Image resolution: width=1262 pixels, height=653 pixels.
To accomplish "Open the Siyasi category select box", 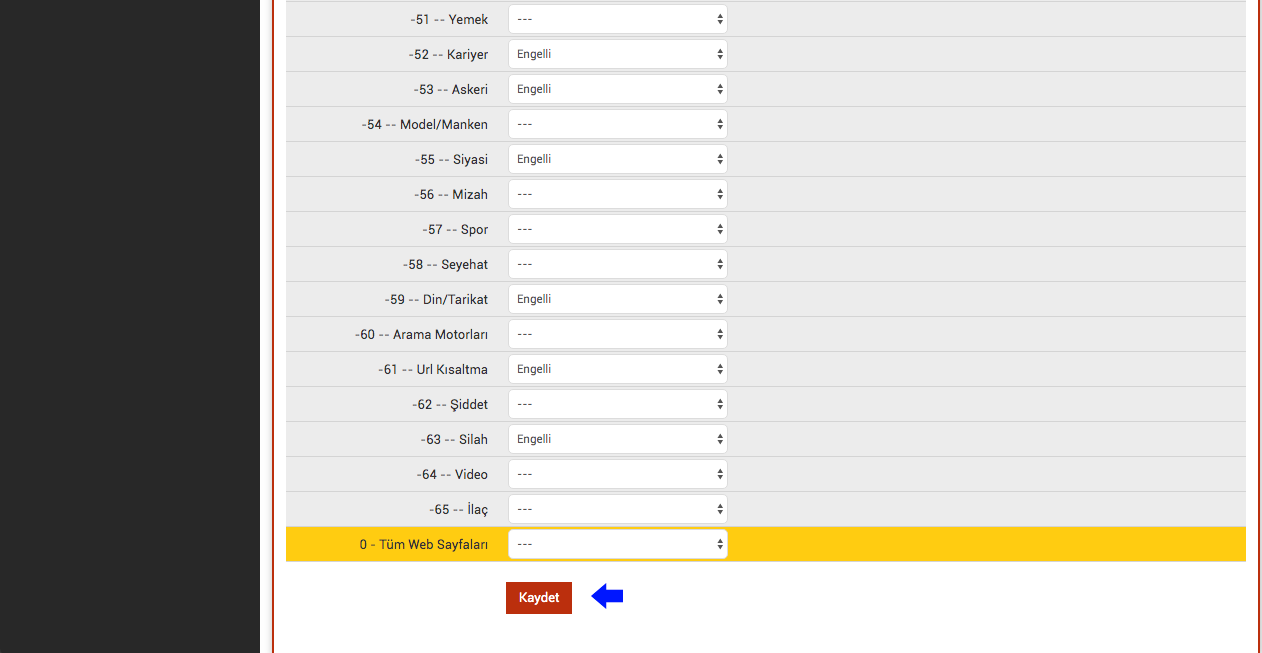I will 618,159.
